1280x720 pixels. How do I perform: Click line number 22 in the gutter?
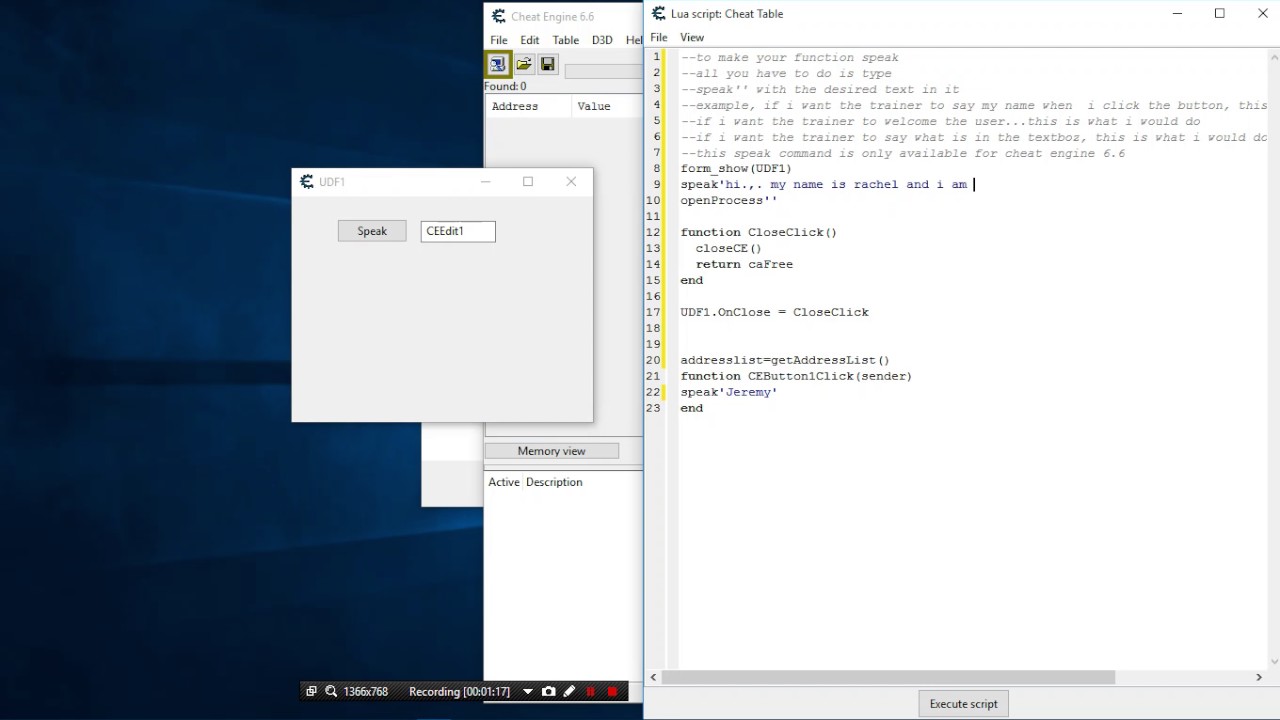654,393
